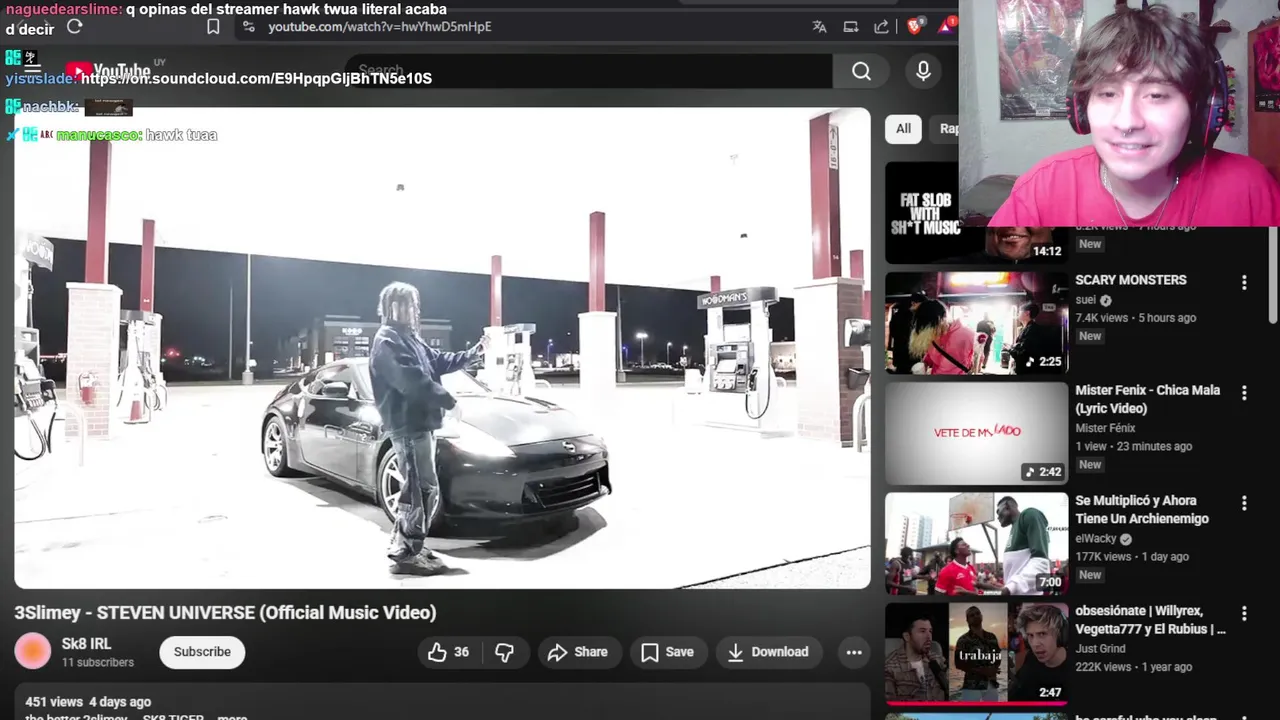
Task: Click the SCARY MONSTERS video title
Action: [x=1130, y=280]
